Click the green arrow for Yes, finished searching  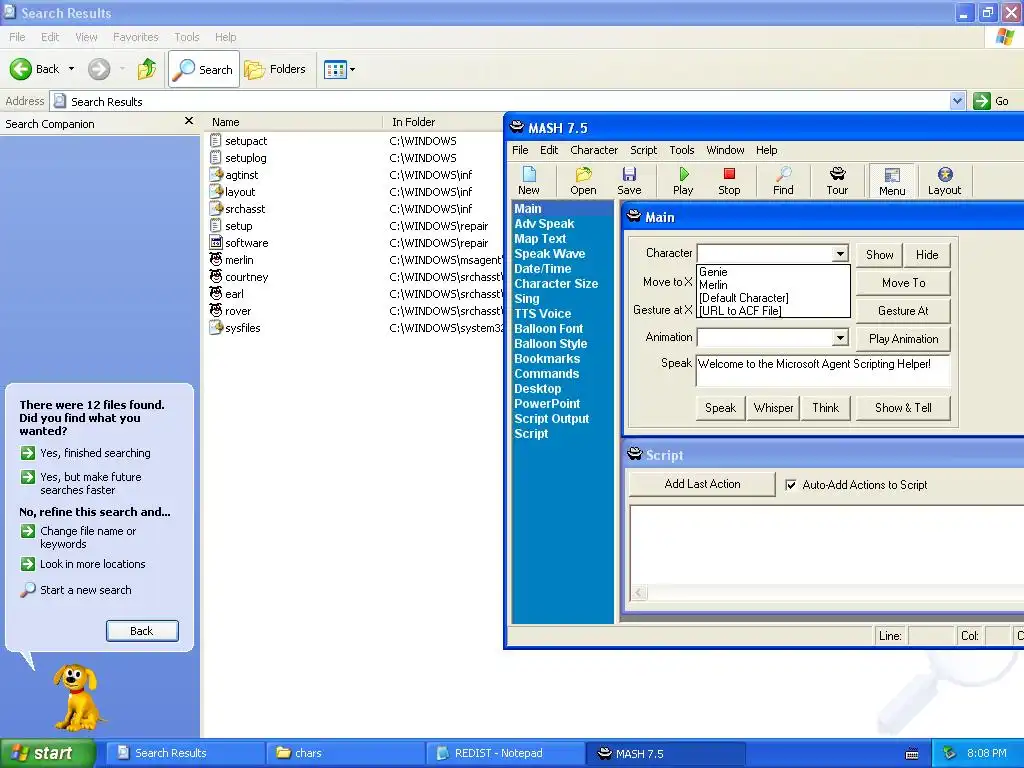point(27,453)
